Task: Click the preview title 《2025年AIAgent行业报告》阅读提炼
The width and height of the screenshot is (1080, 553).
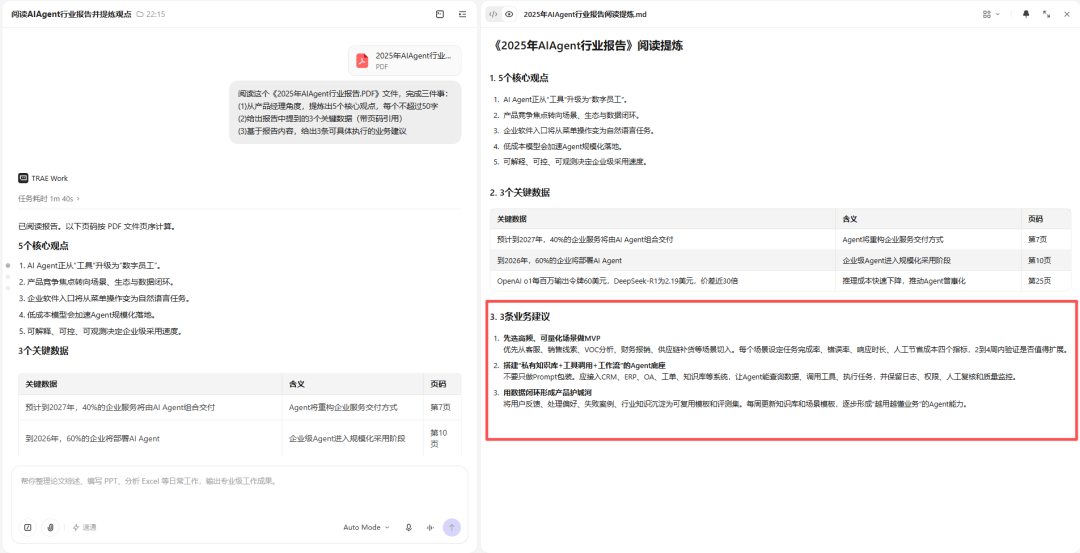Action: [588, 46]
